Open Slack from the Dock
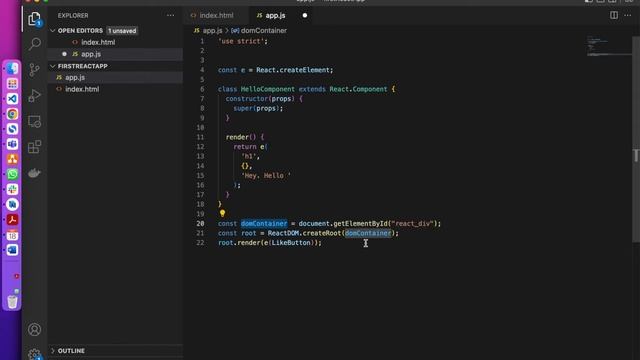640x360 pixels. pyautogui.click(x=12, y=189)
